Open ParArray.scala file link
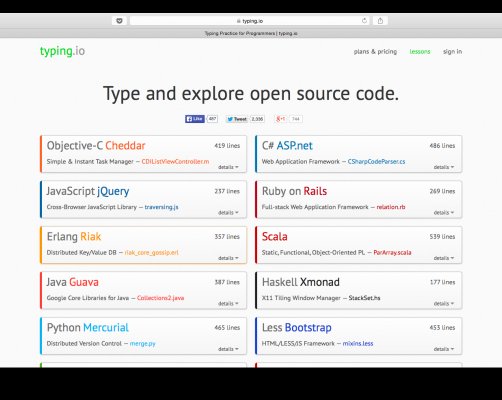The image size is (502, 400). 392,253
